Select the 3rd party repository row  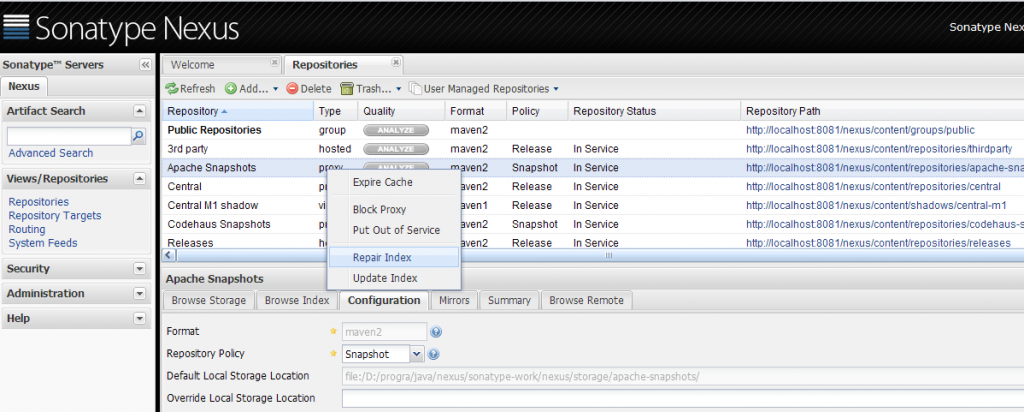(x=592, y=150)
